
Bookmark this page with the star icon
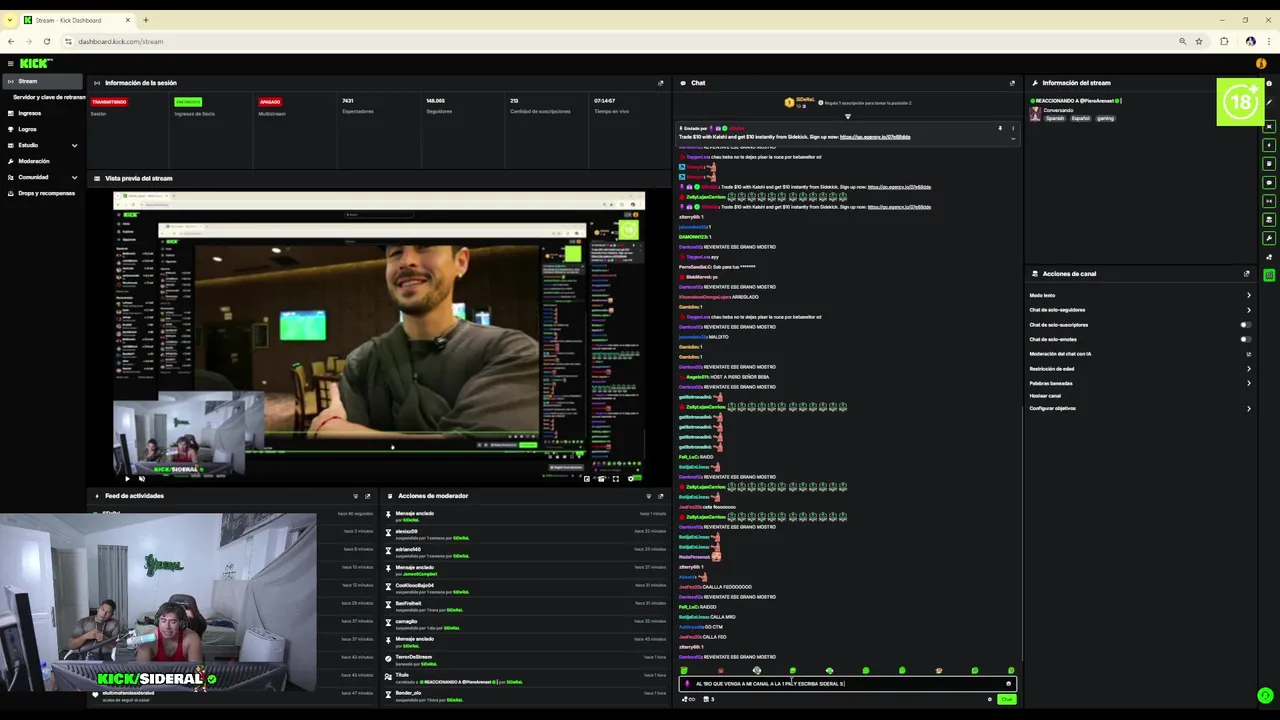[x=1199, y=41]
